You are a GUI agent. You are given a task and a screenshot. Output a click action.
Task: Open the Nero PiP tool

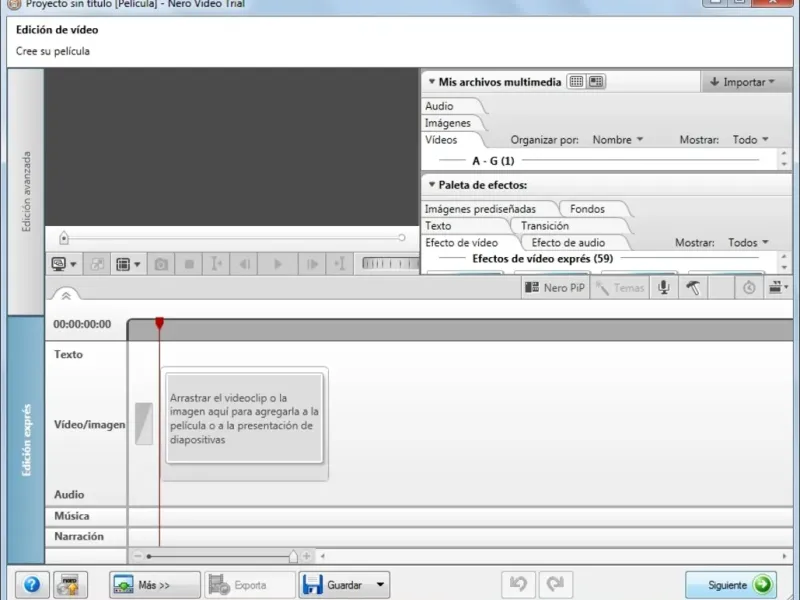pos(555,288)
